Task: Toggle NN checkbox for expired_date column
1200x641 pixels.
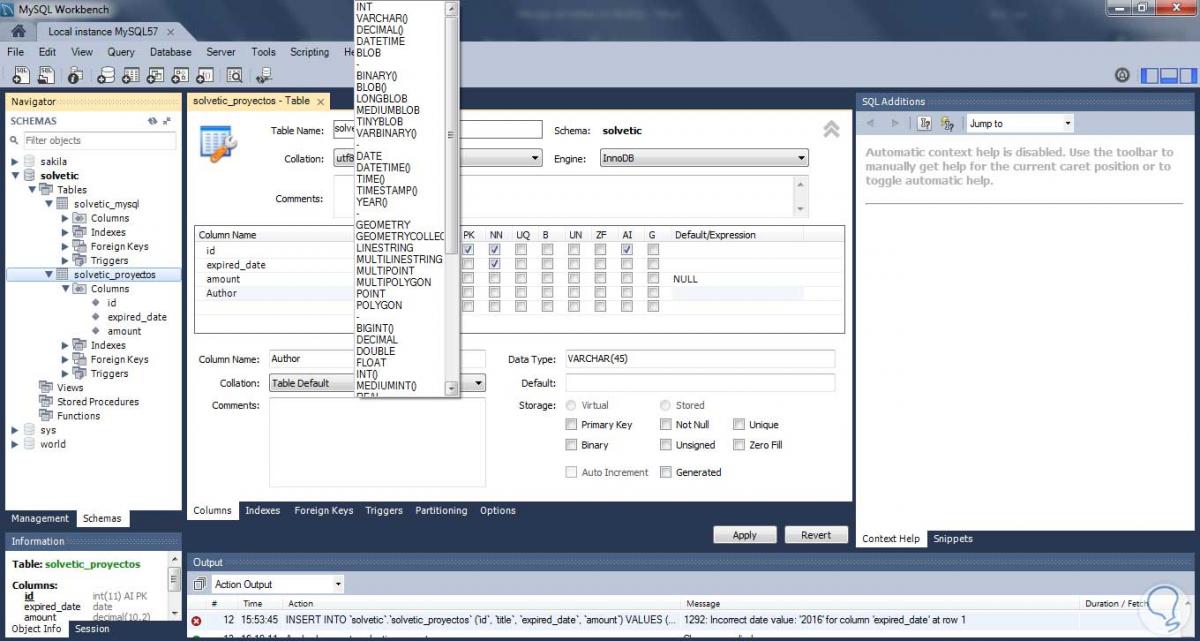Action: pyautogui.click(x=495, y=264)
